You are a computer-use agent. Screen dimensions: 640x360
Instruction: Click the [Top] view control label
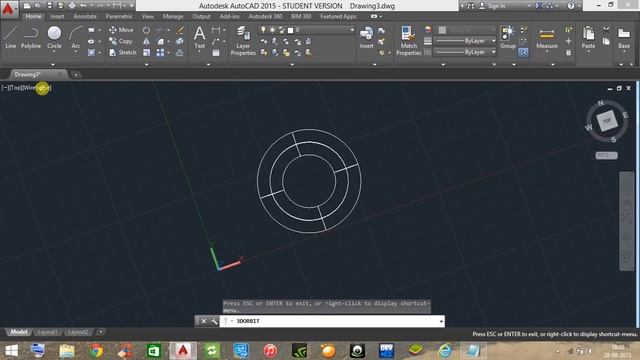15,88
